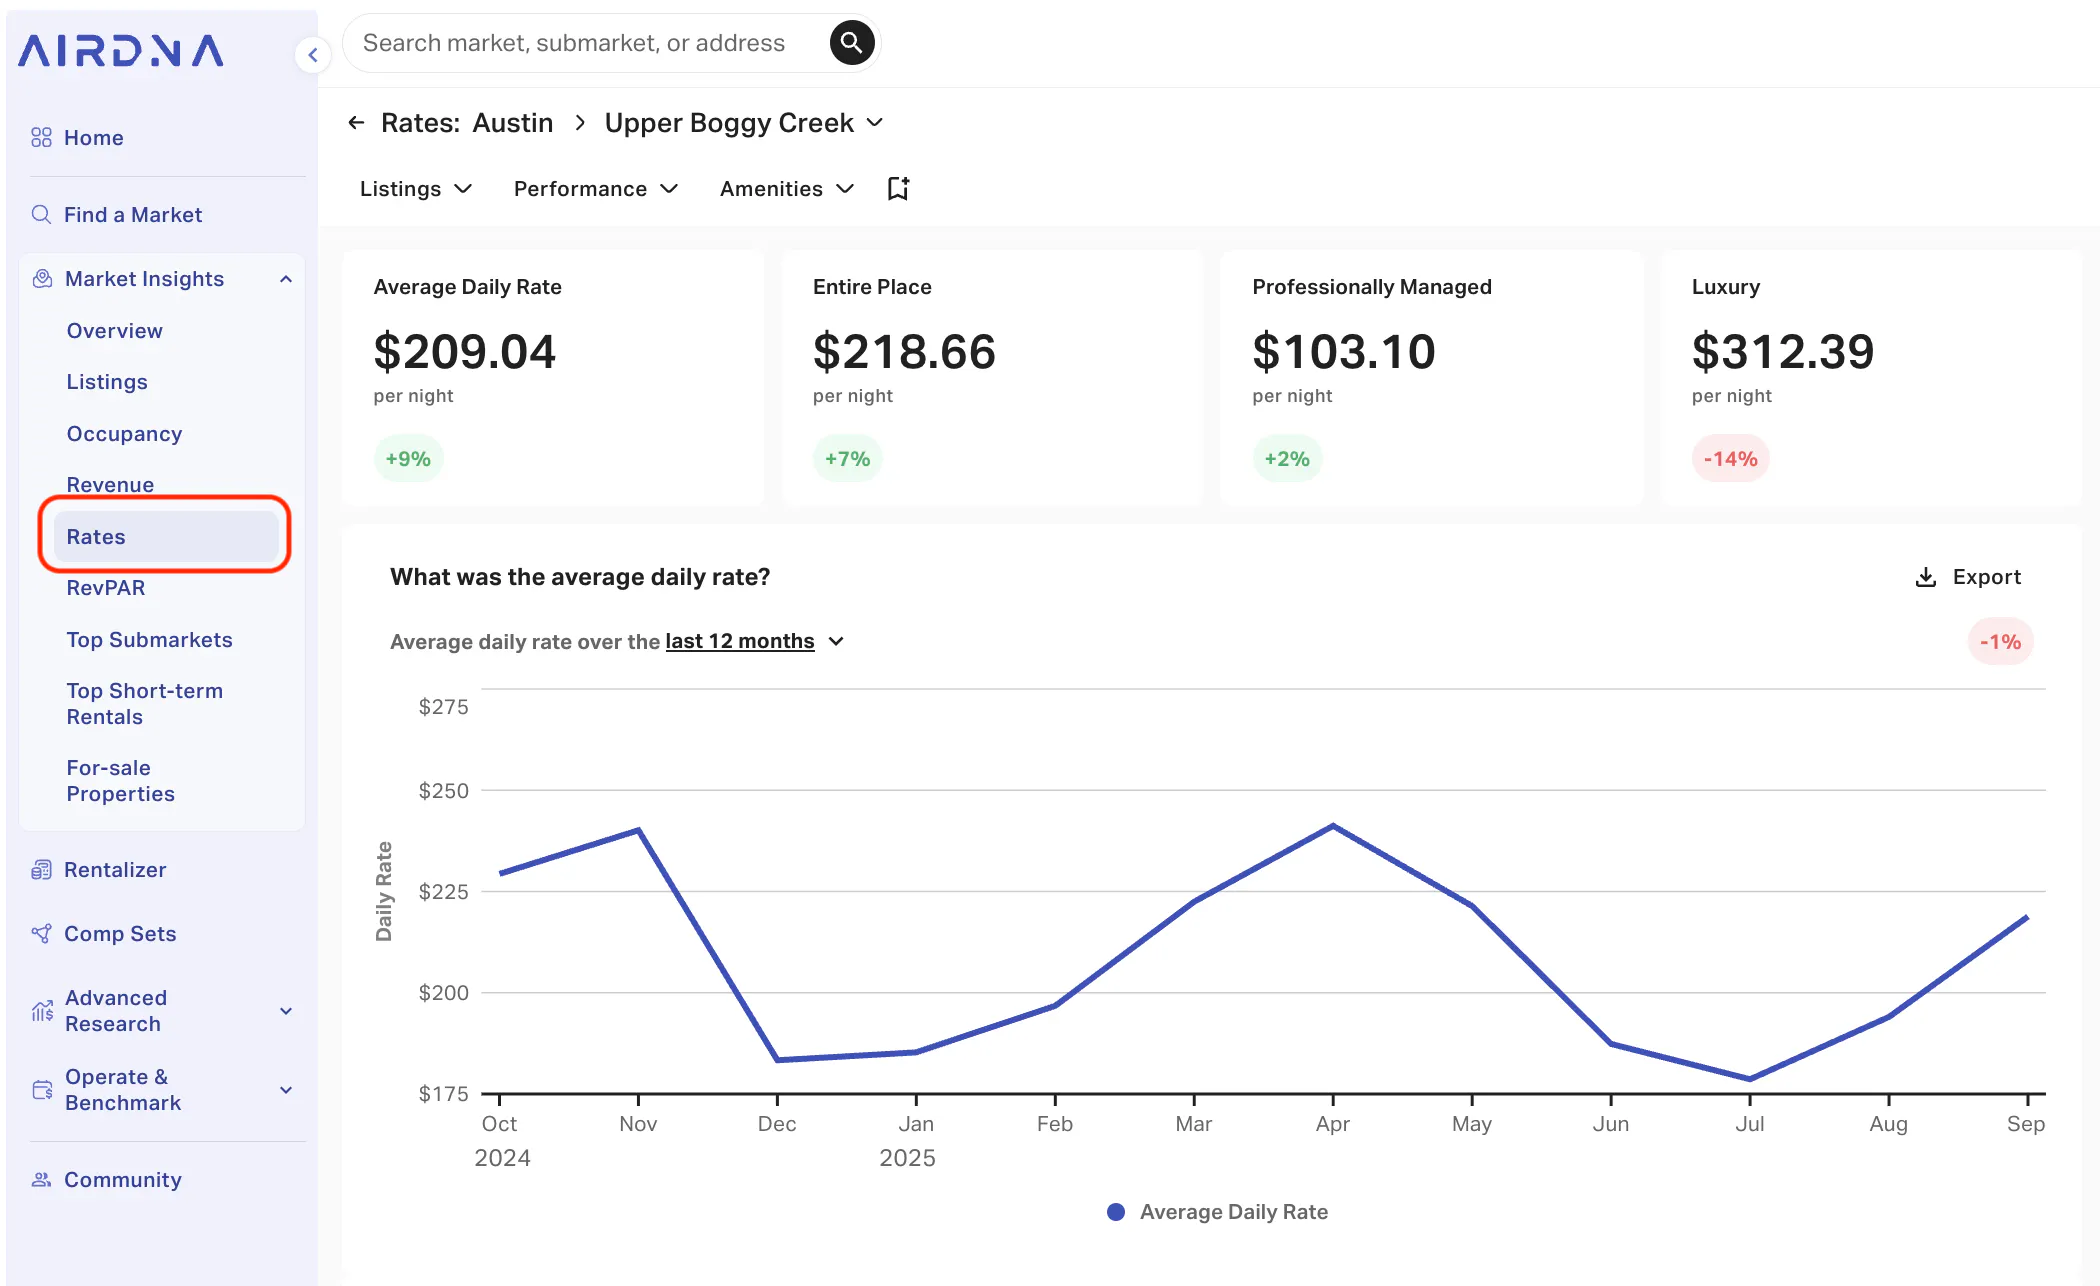
Task: Click the Home grid icon
Action: pos(41,137)
